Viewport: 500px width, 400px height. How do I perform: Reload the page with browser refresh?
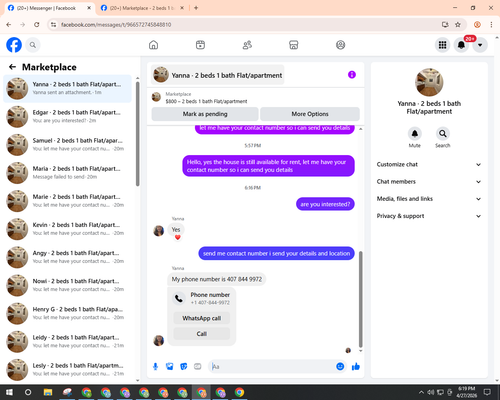coord(37,25)
